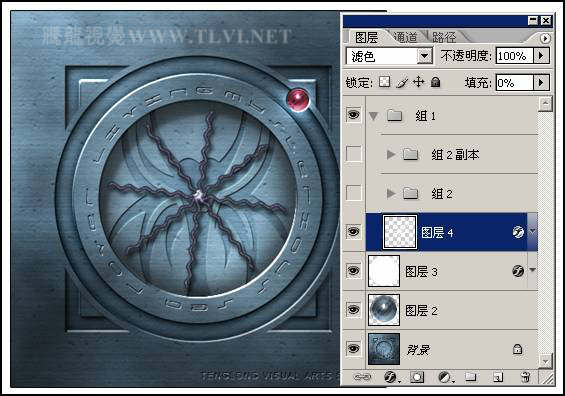Click the 背景 layer lock icon
Viewport: 565px width, 396px height.
(517, 349)
